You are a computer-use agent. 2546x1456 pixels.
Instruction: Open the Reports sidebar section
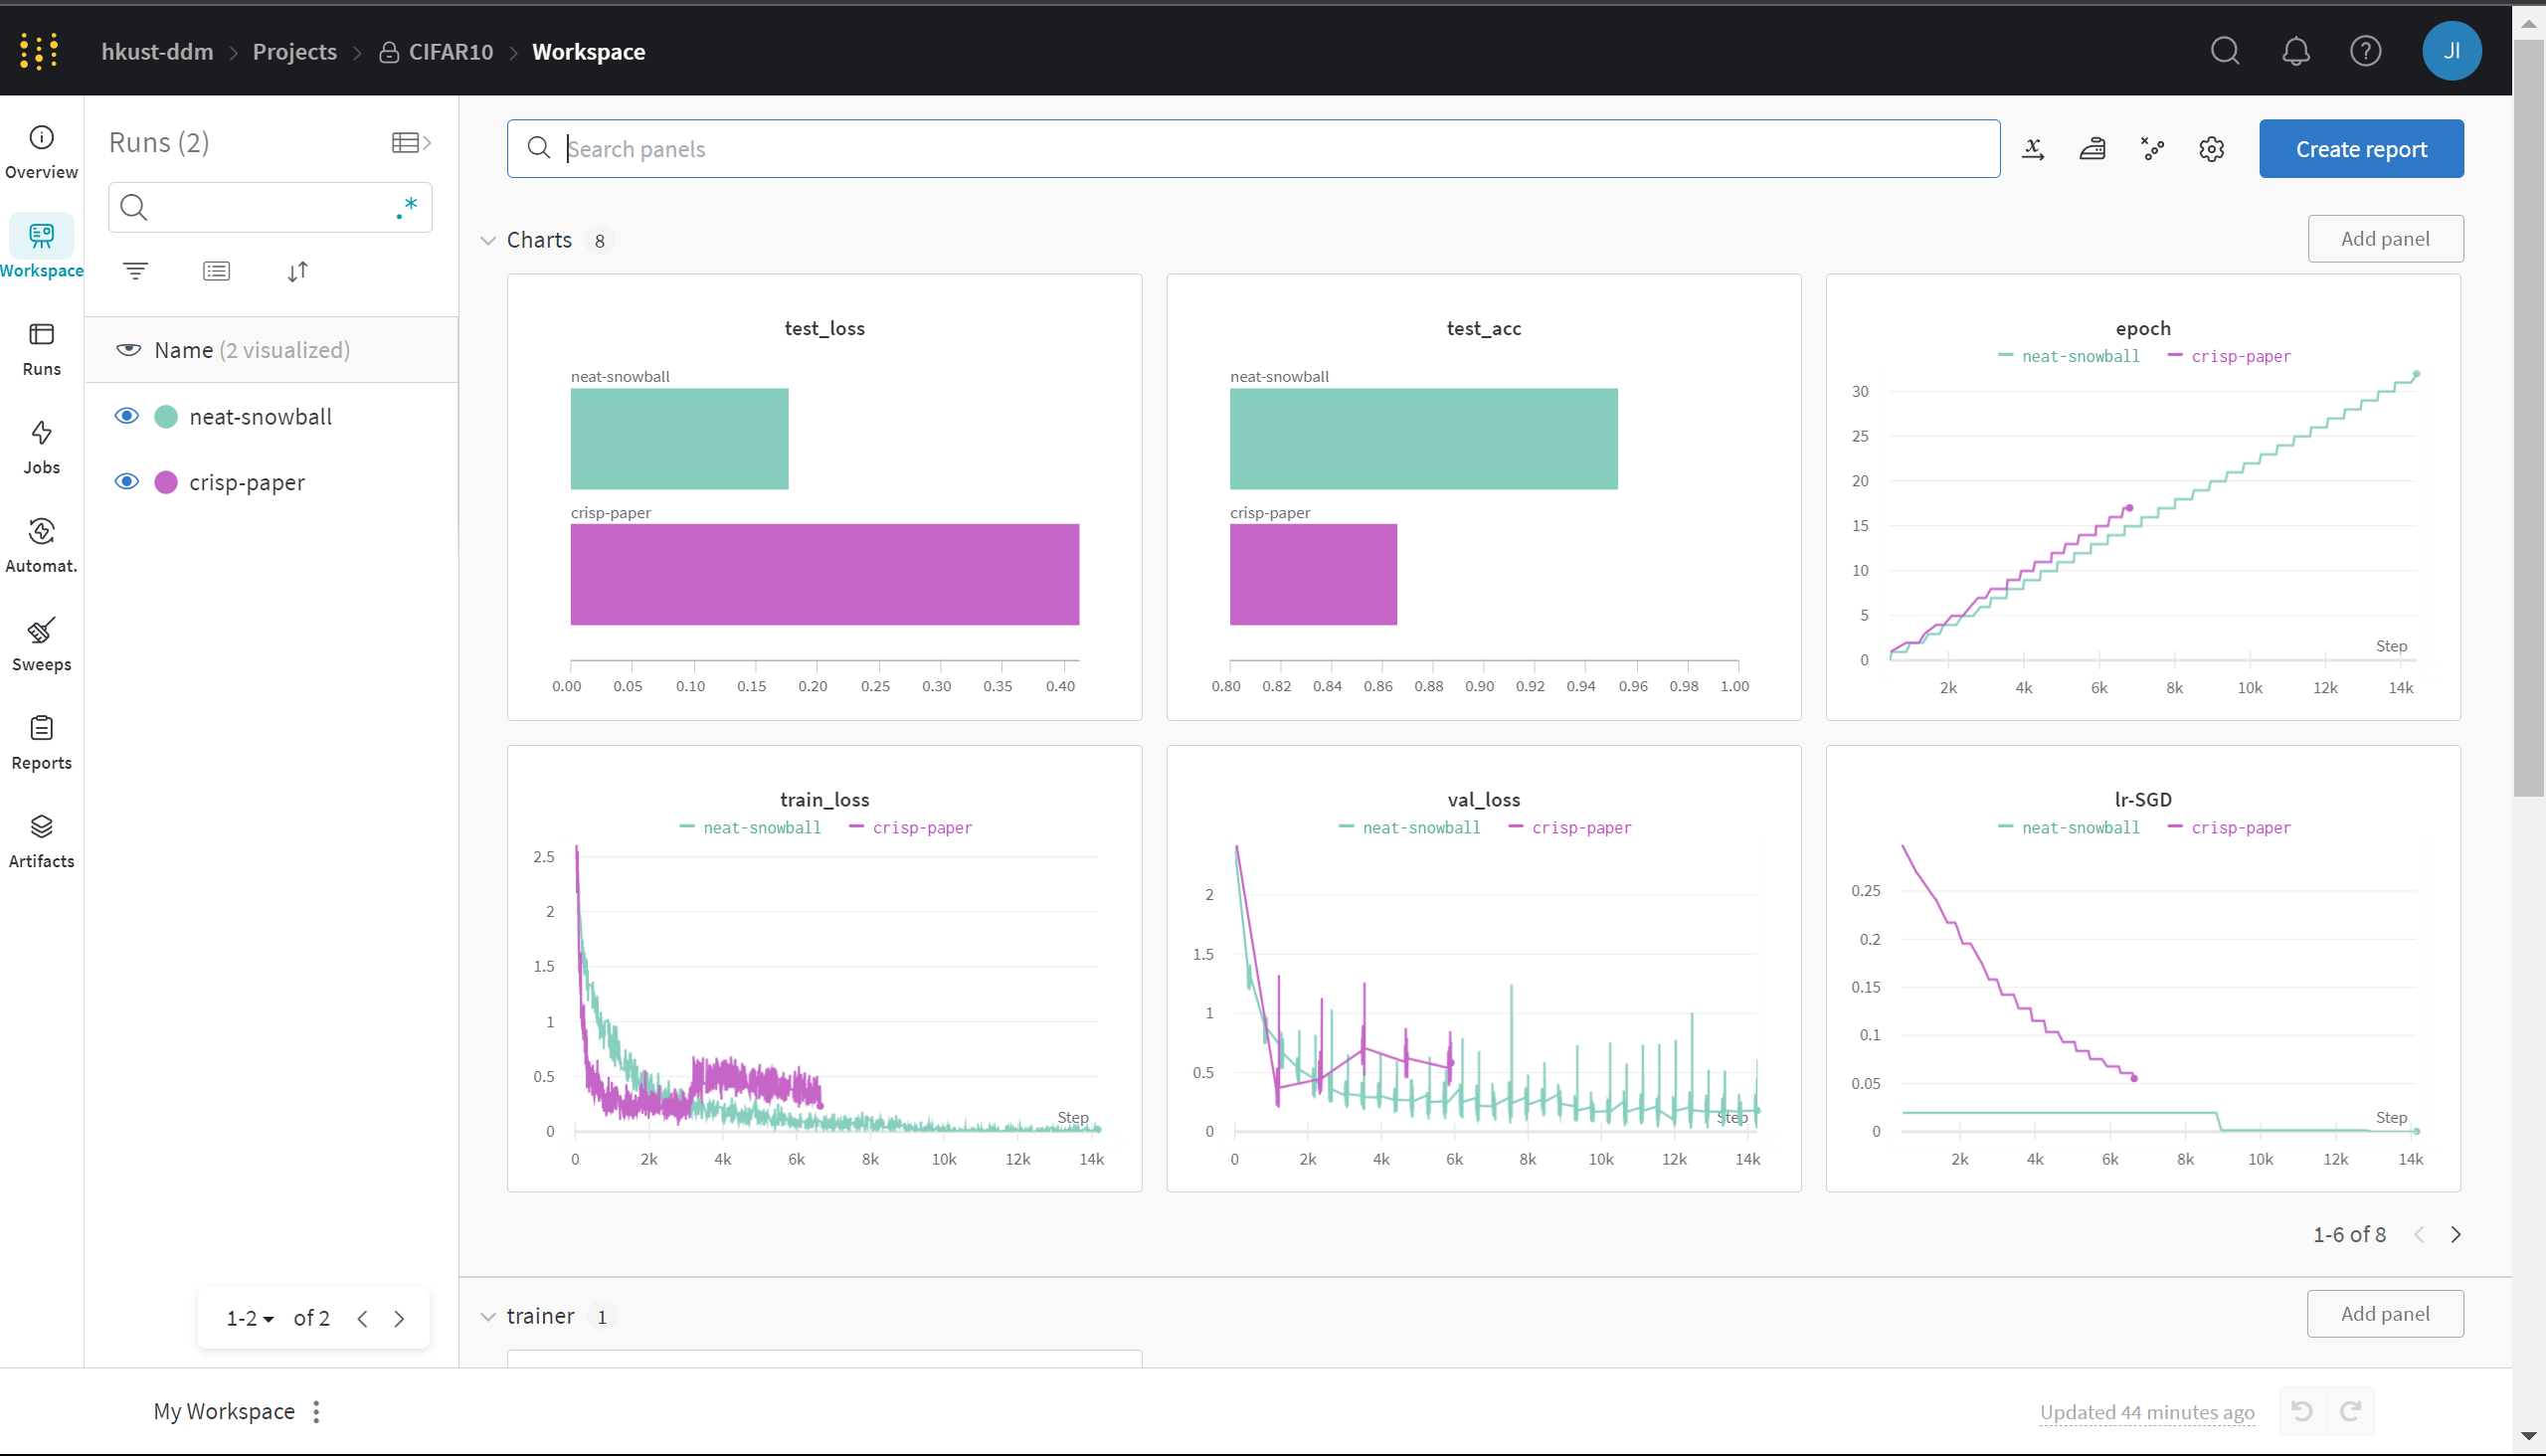click(41, 743)
